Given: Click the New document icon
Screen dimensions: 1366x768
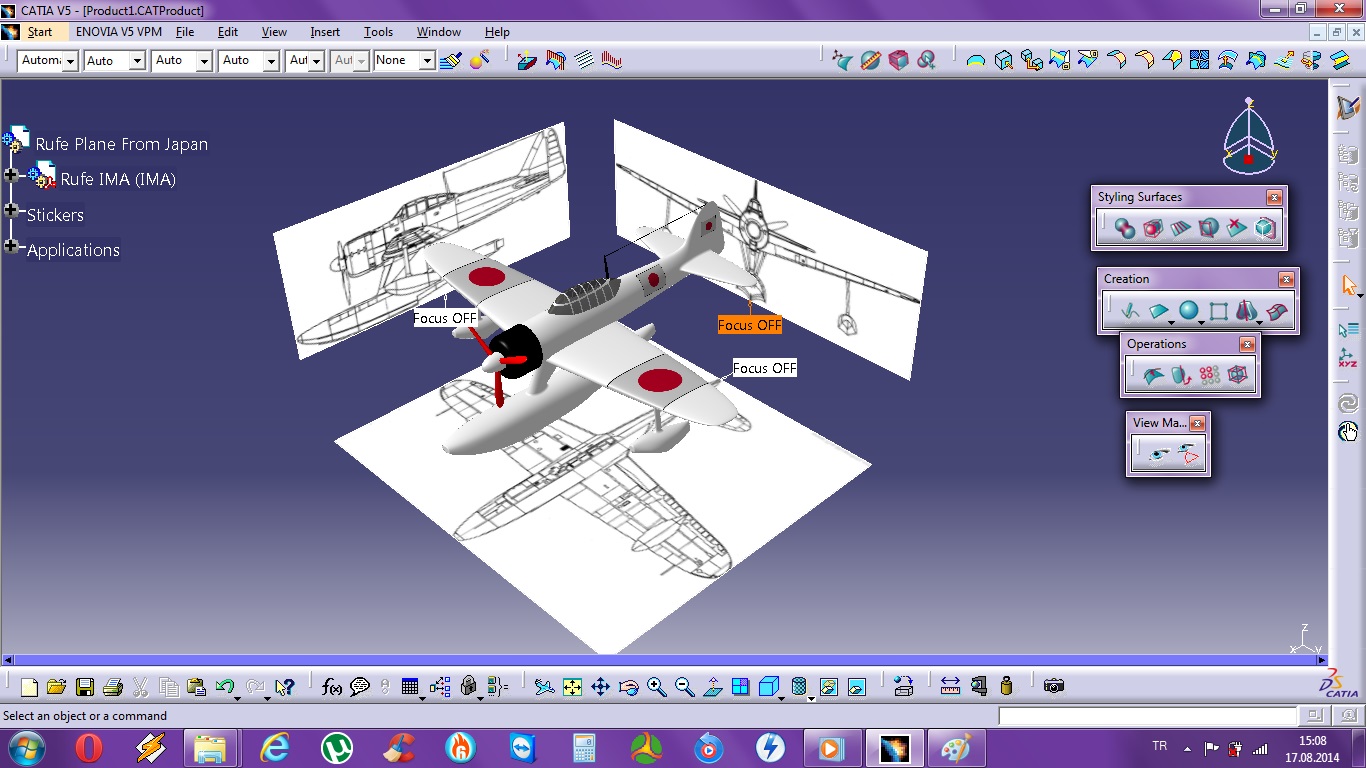Looking at the screenshot, I should point(29,687).
